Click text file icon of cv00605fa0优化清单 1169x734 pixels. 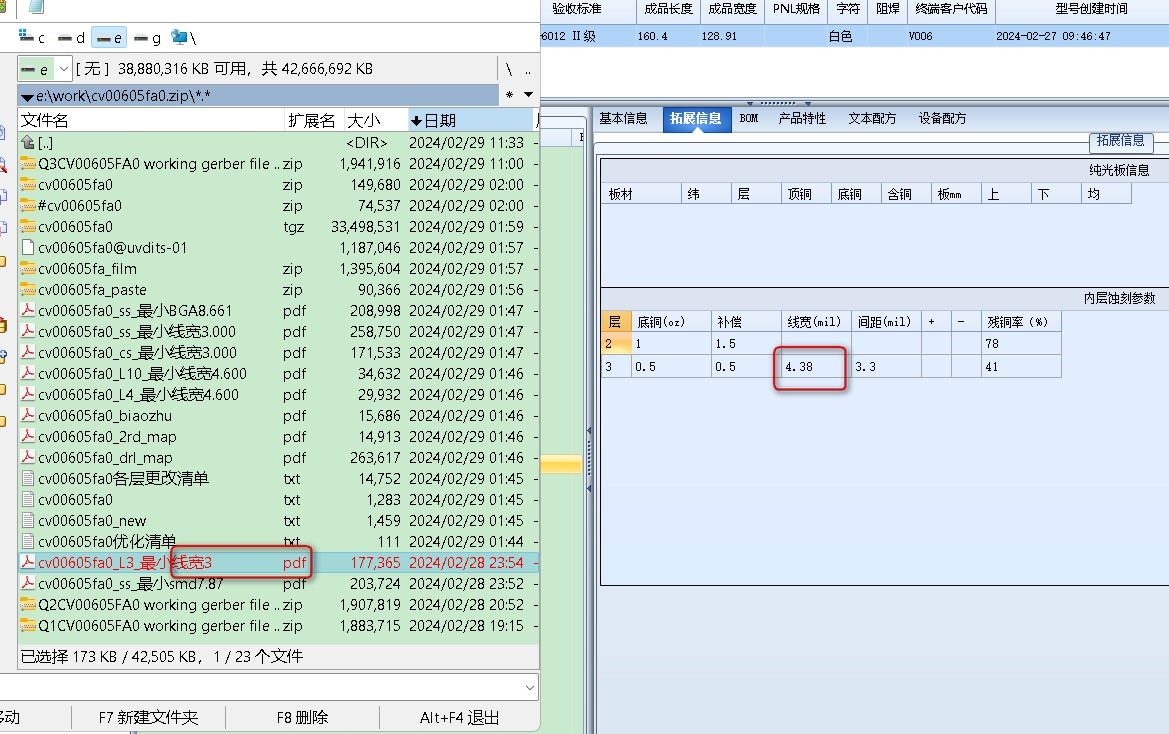(28, 541)
